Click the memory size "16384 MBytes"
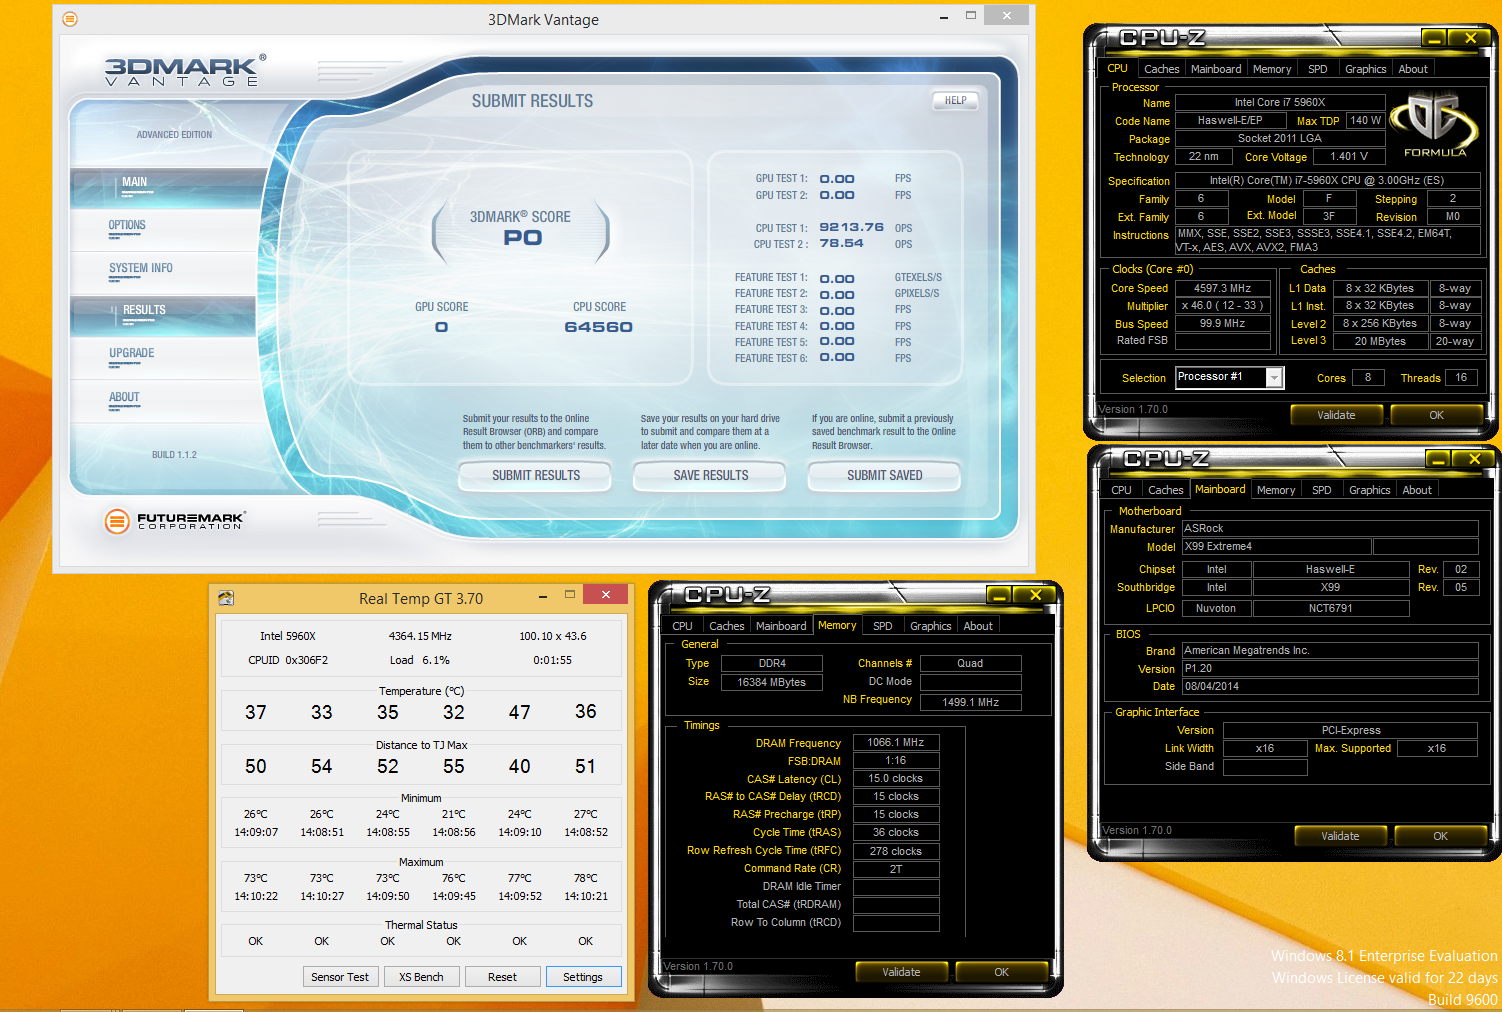The height and width of the screenshot is (1012, 1502). (771, 682)
